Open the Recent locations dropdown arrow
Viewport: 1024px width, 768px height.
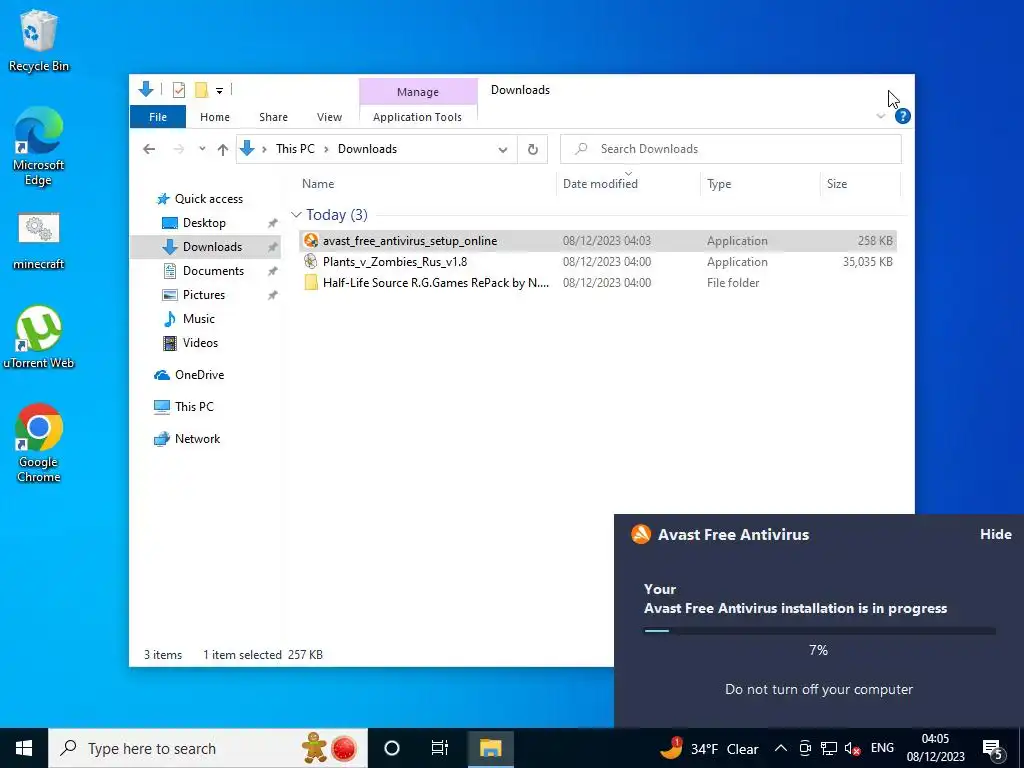[x=202, y=149]
